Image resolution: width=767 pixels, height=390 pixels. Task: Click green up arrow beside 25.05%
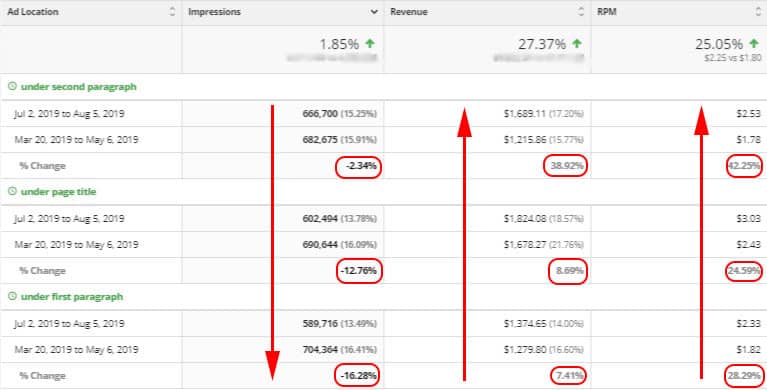(755, 44)
